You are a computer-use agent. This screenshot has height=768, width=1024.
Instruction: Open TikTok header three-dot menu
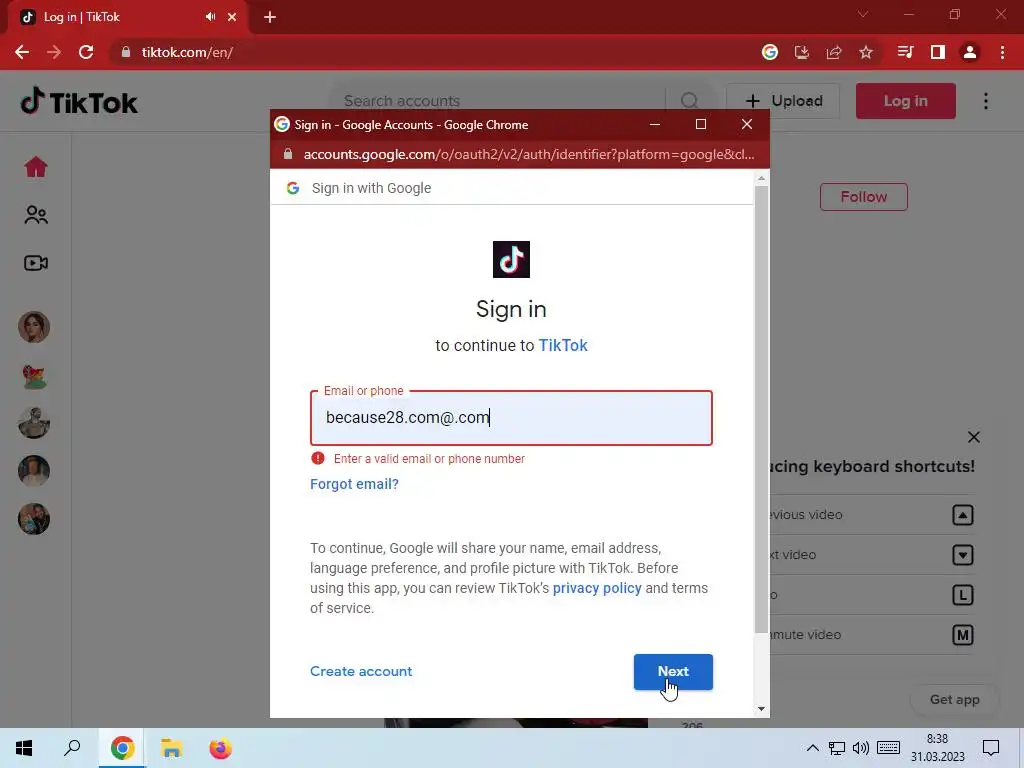pyautogui.click(x=986, y=101)
